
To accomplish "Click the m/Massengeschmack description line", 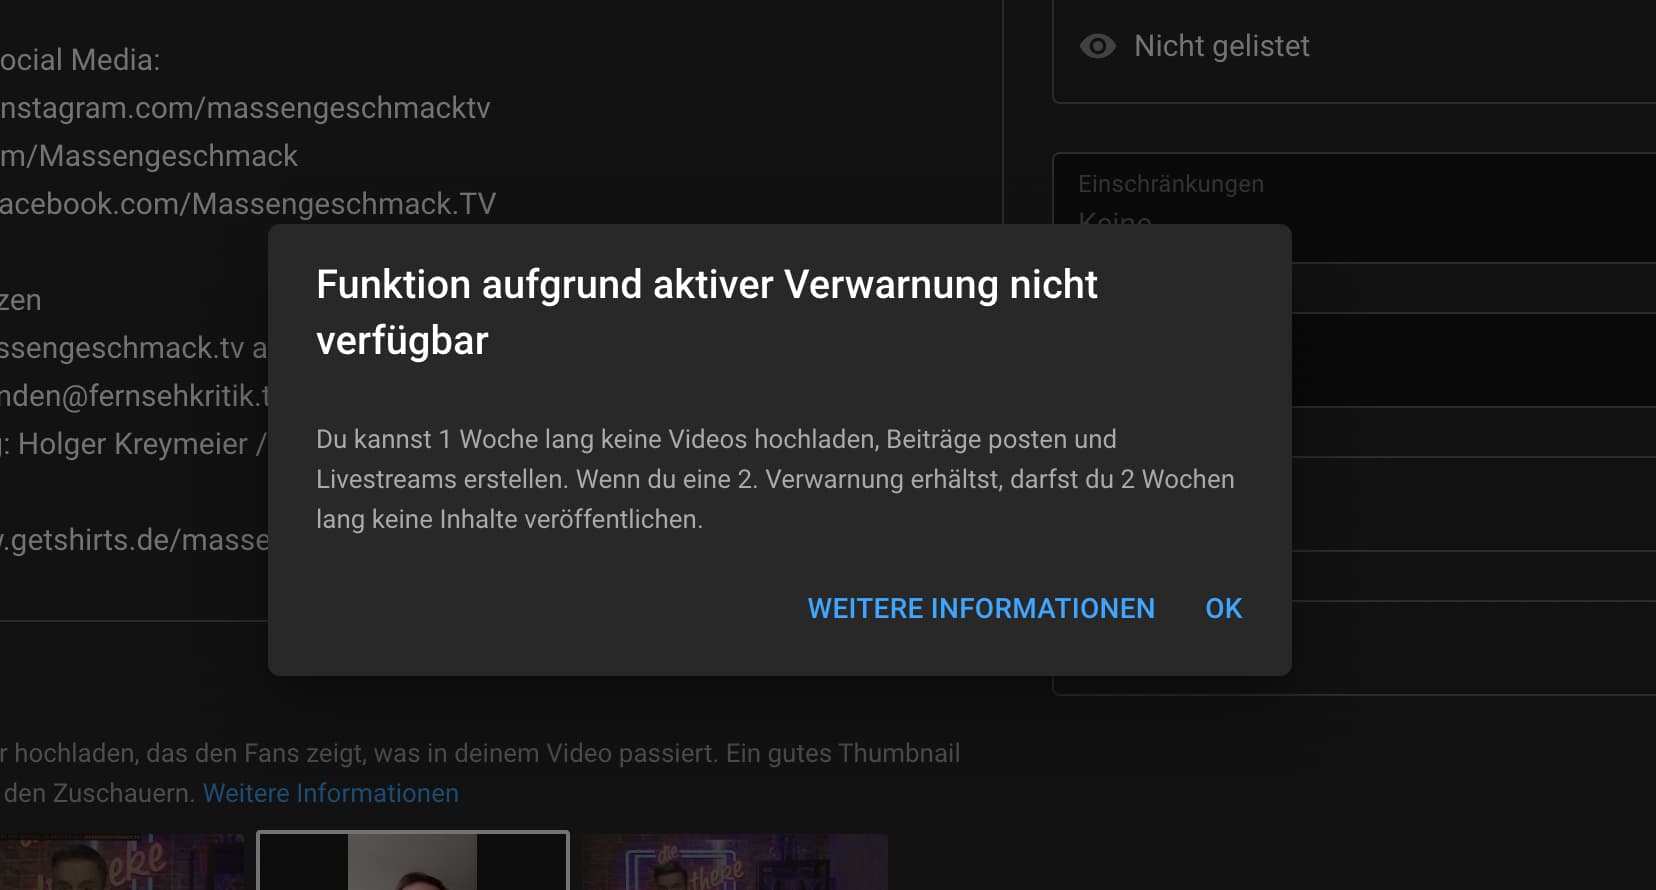I will (x=149, y=156).
